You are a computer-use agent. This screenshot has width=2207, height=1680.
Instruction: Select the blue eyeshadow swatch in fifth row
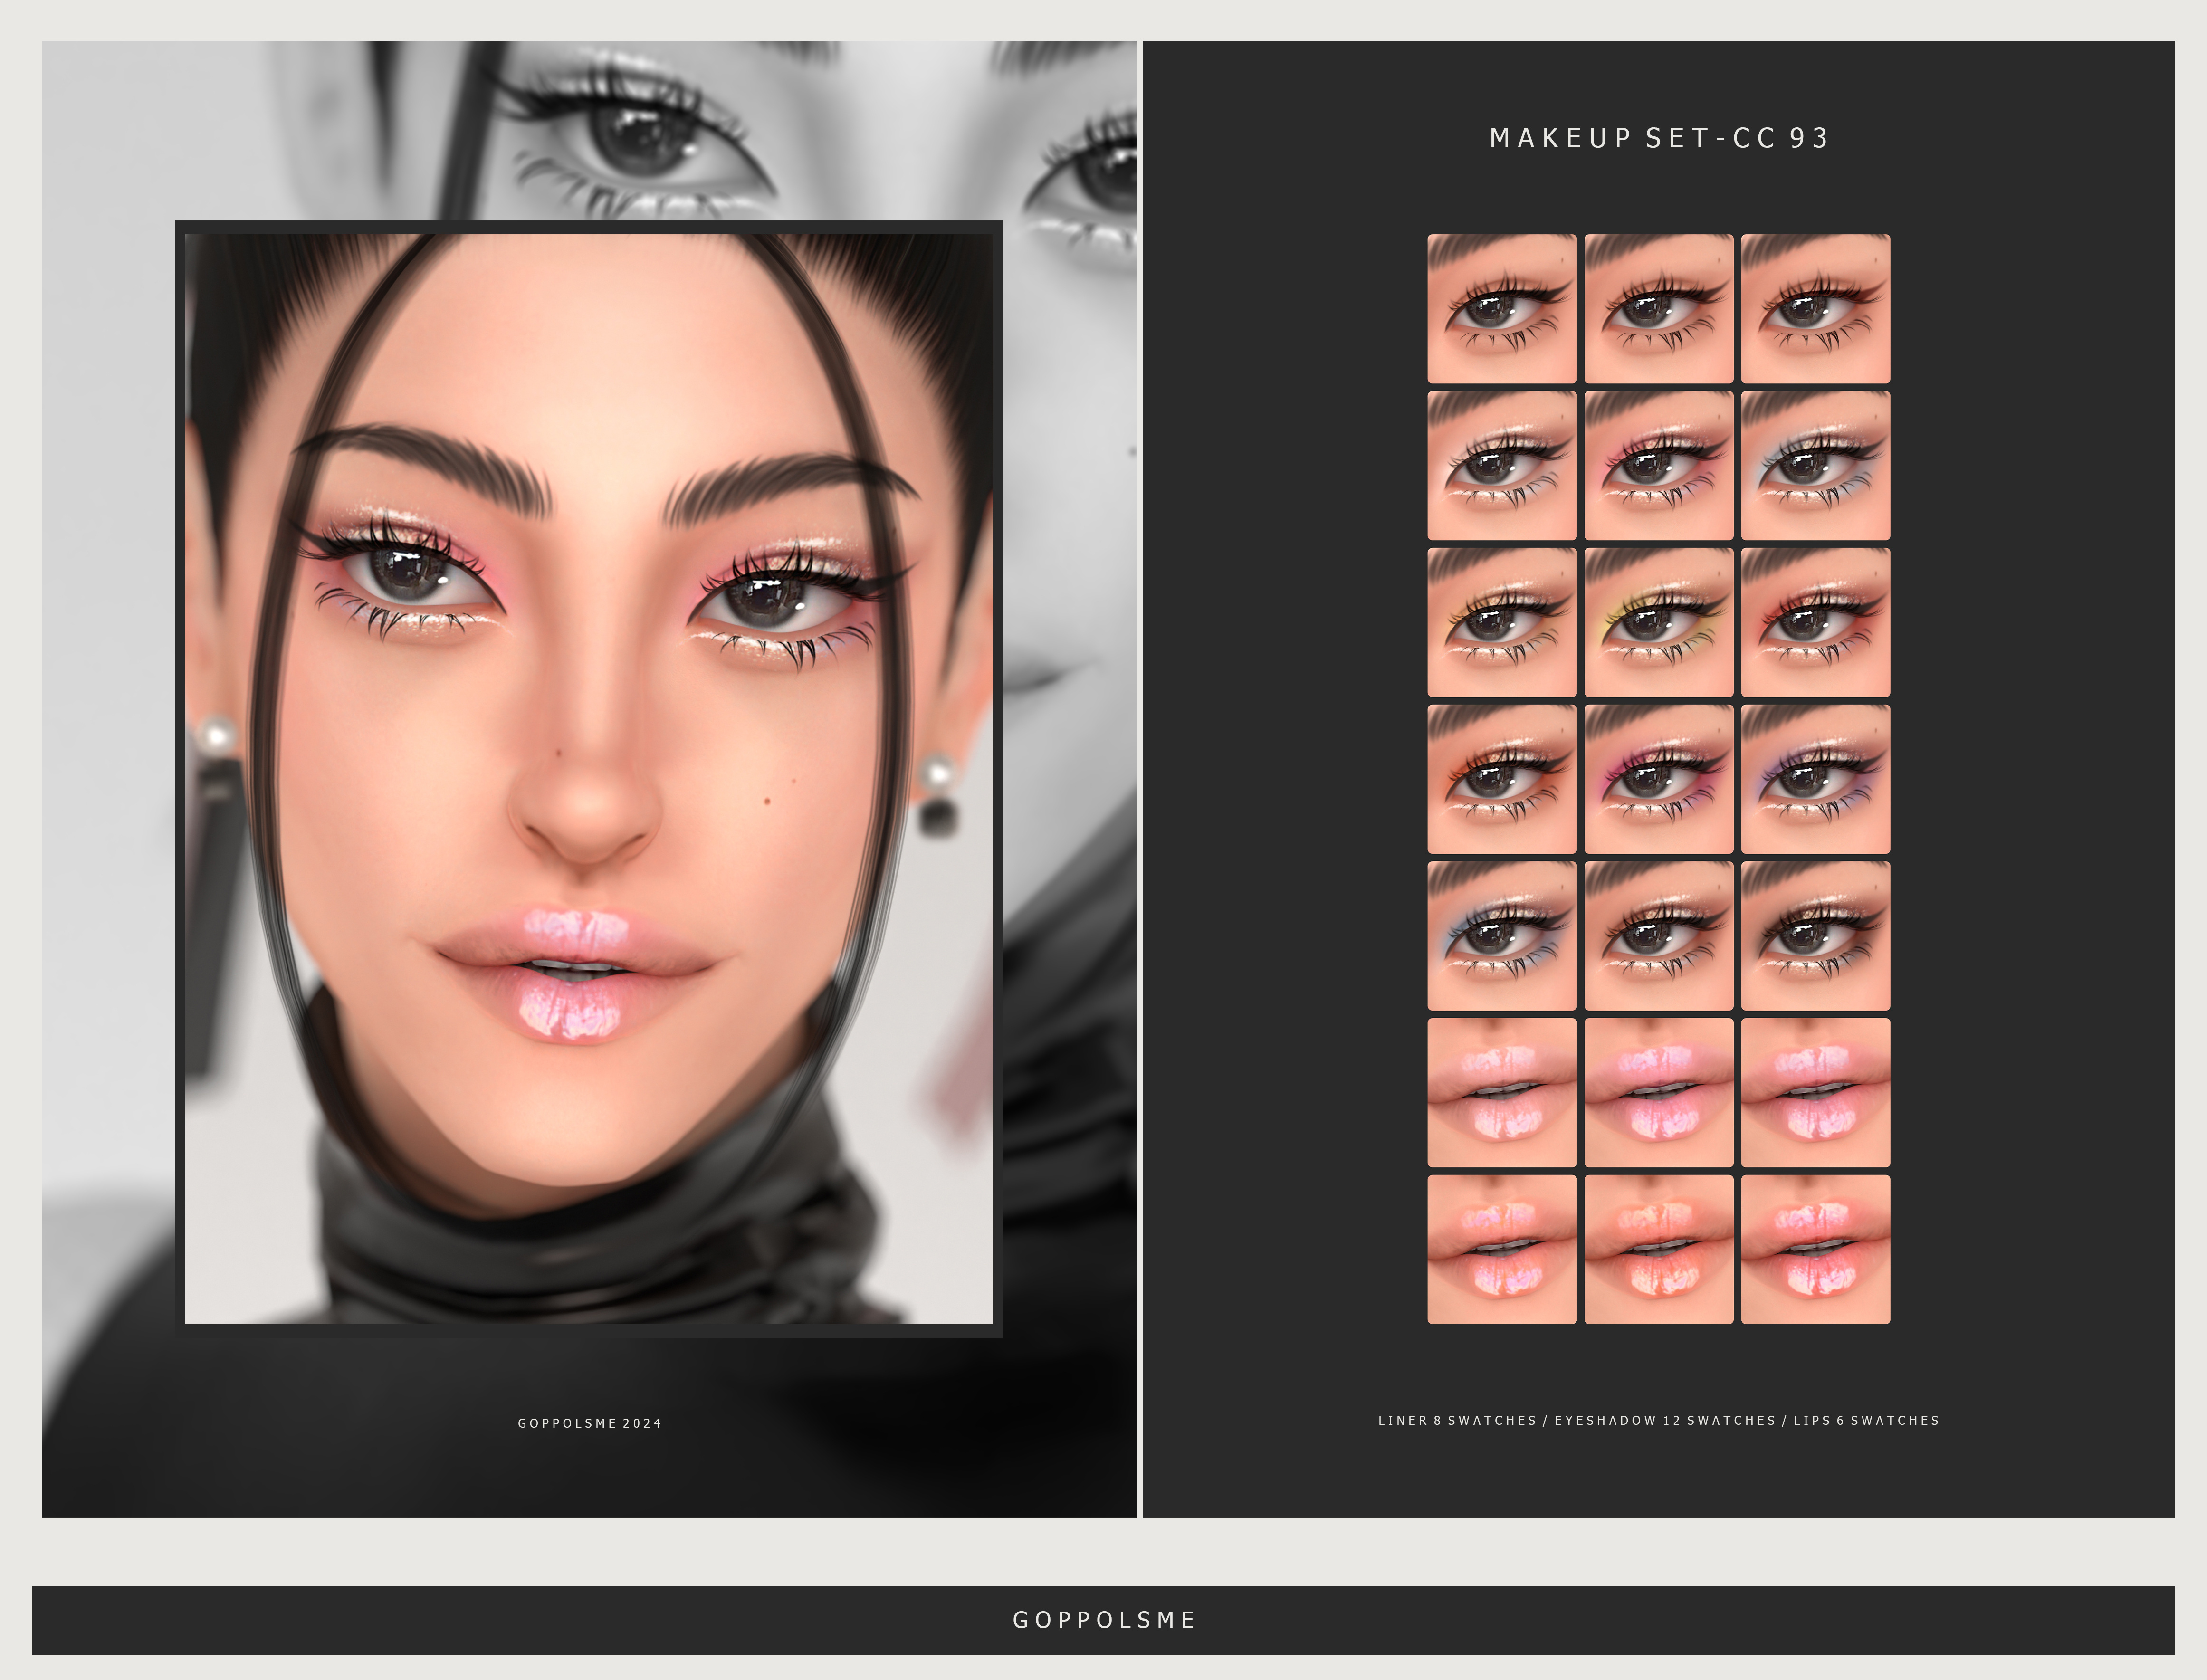point(1501,936)
